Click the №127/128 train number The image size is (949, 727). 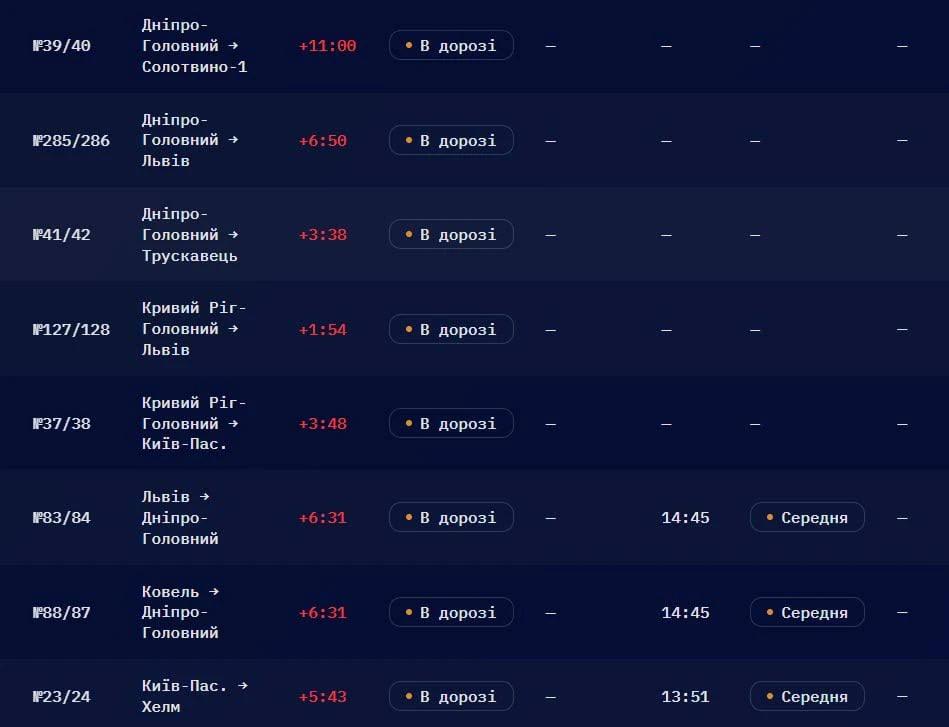click(71, 329)
